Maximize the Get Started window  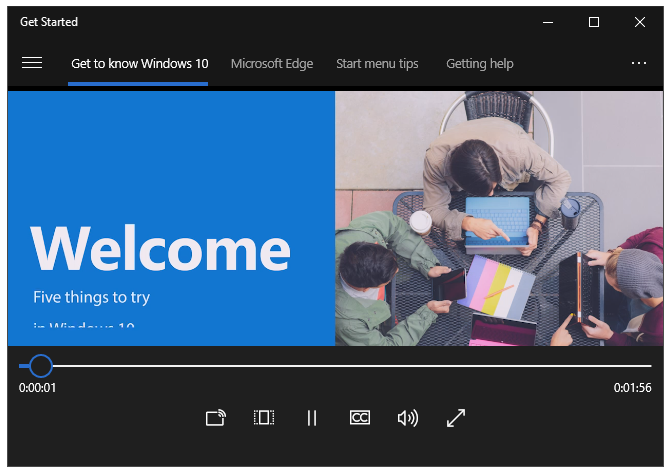tap(594, 22)
